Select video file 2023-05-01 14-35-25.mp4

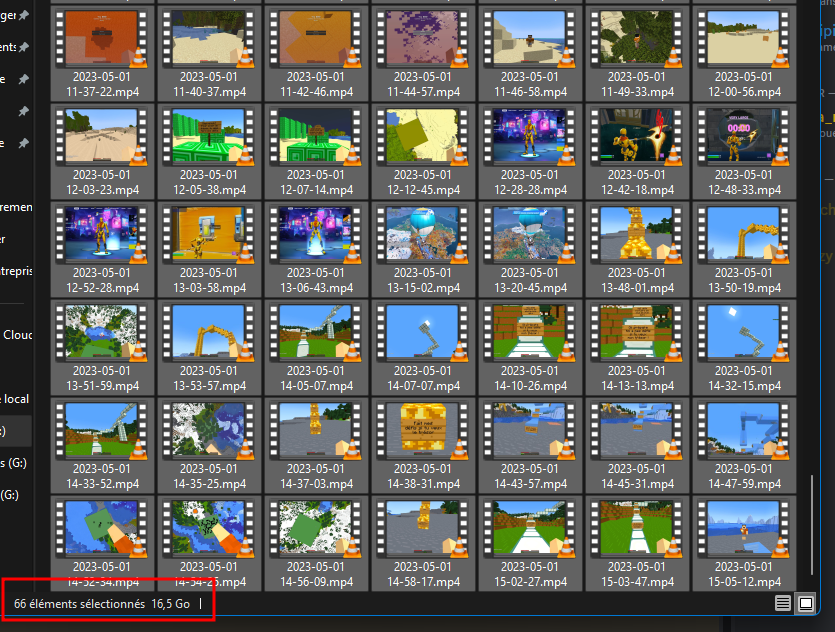point(209,445)
